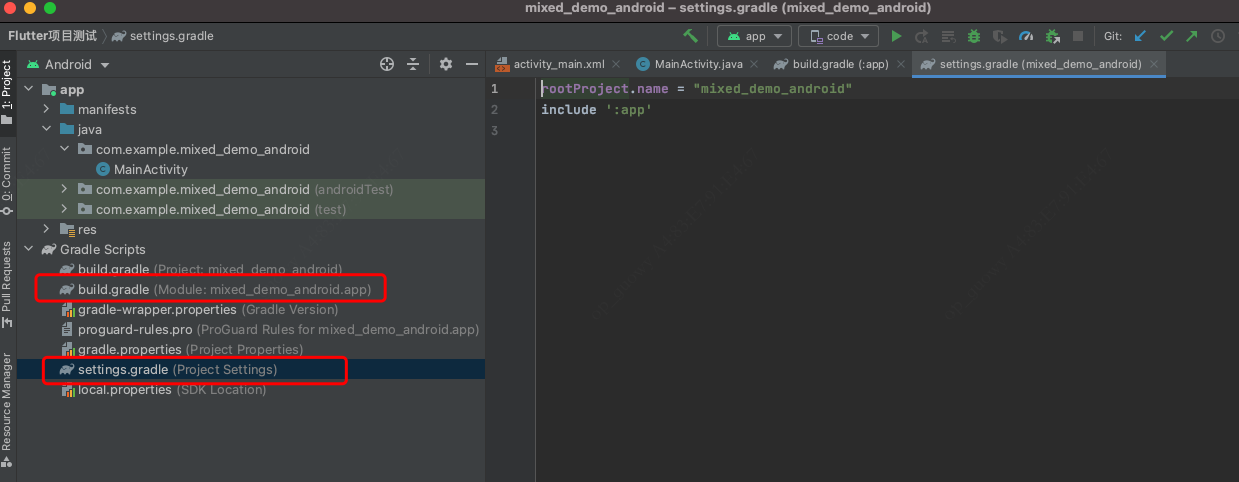Open the code device selector dropdown
The height and width of the screenshot is (482, 1239).
pyautogui.click(x=838, y=36)
